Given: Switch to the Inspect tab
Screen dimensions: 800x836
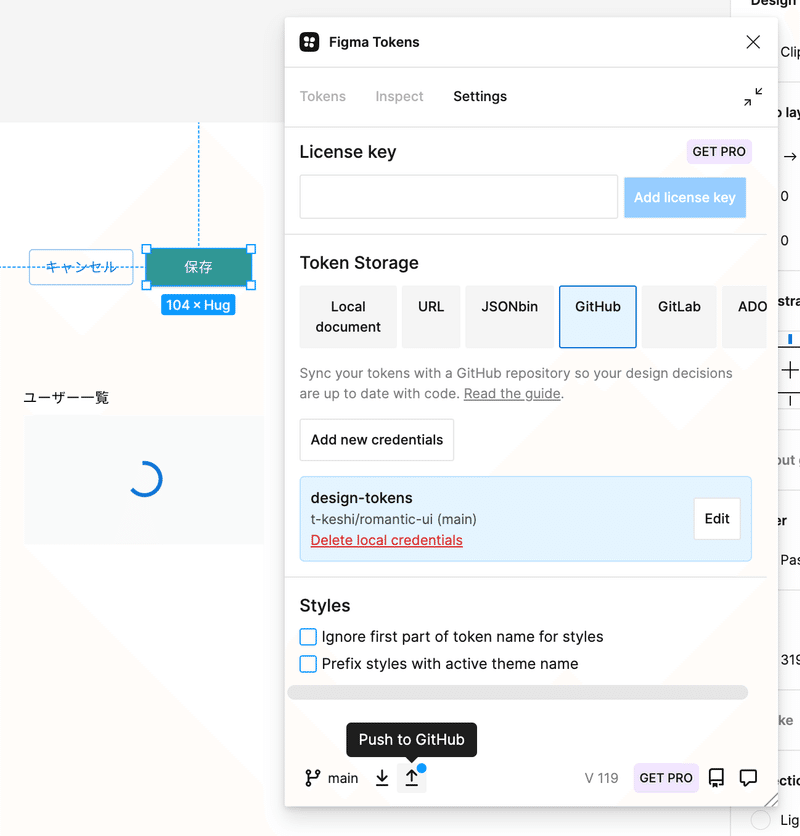Looking at the screenshot, I should coord(399,97).
